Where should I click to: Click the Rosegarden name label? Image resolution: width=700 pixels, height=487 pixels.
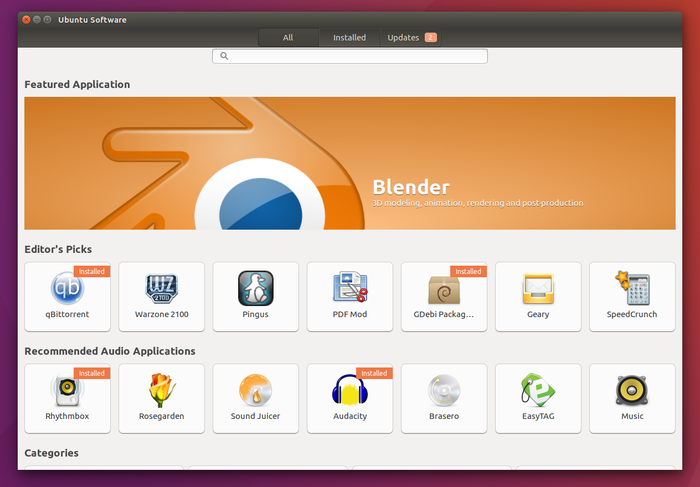162,416
